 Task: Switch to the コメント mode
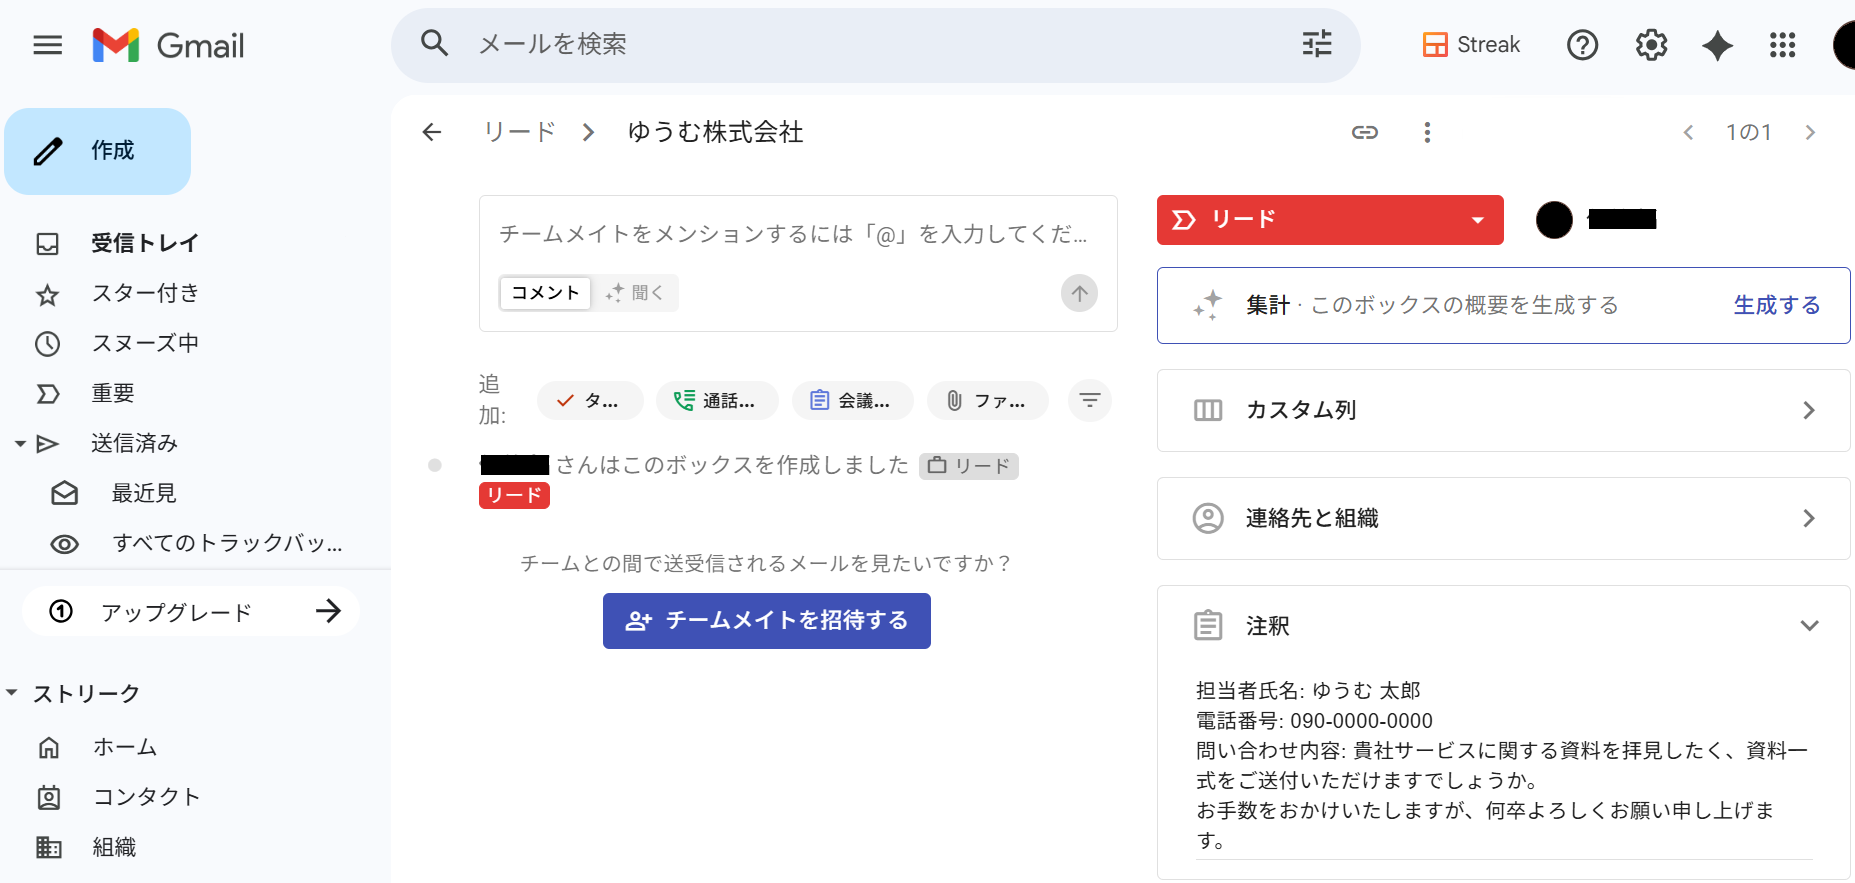(545, 293)
